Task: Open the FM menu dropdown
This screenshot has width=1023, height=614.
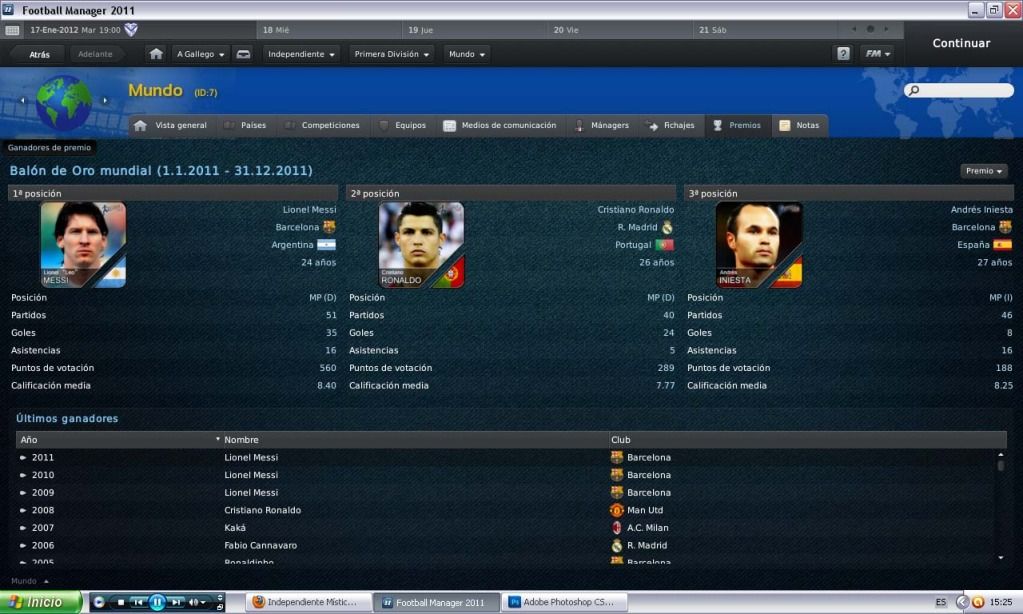Action: (x=878, y=54)
